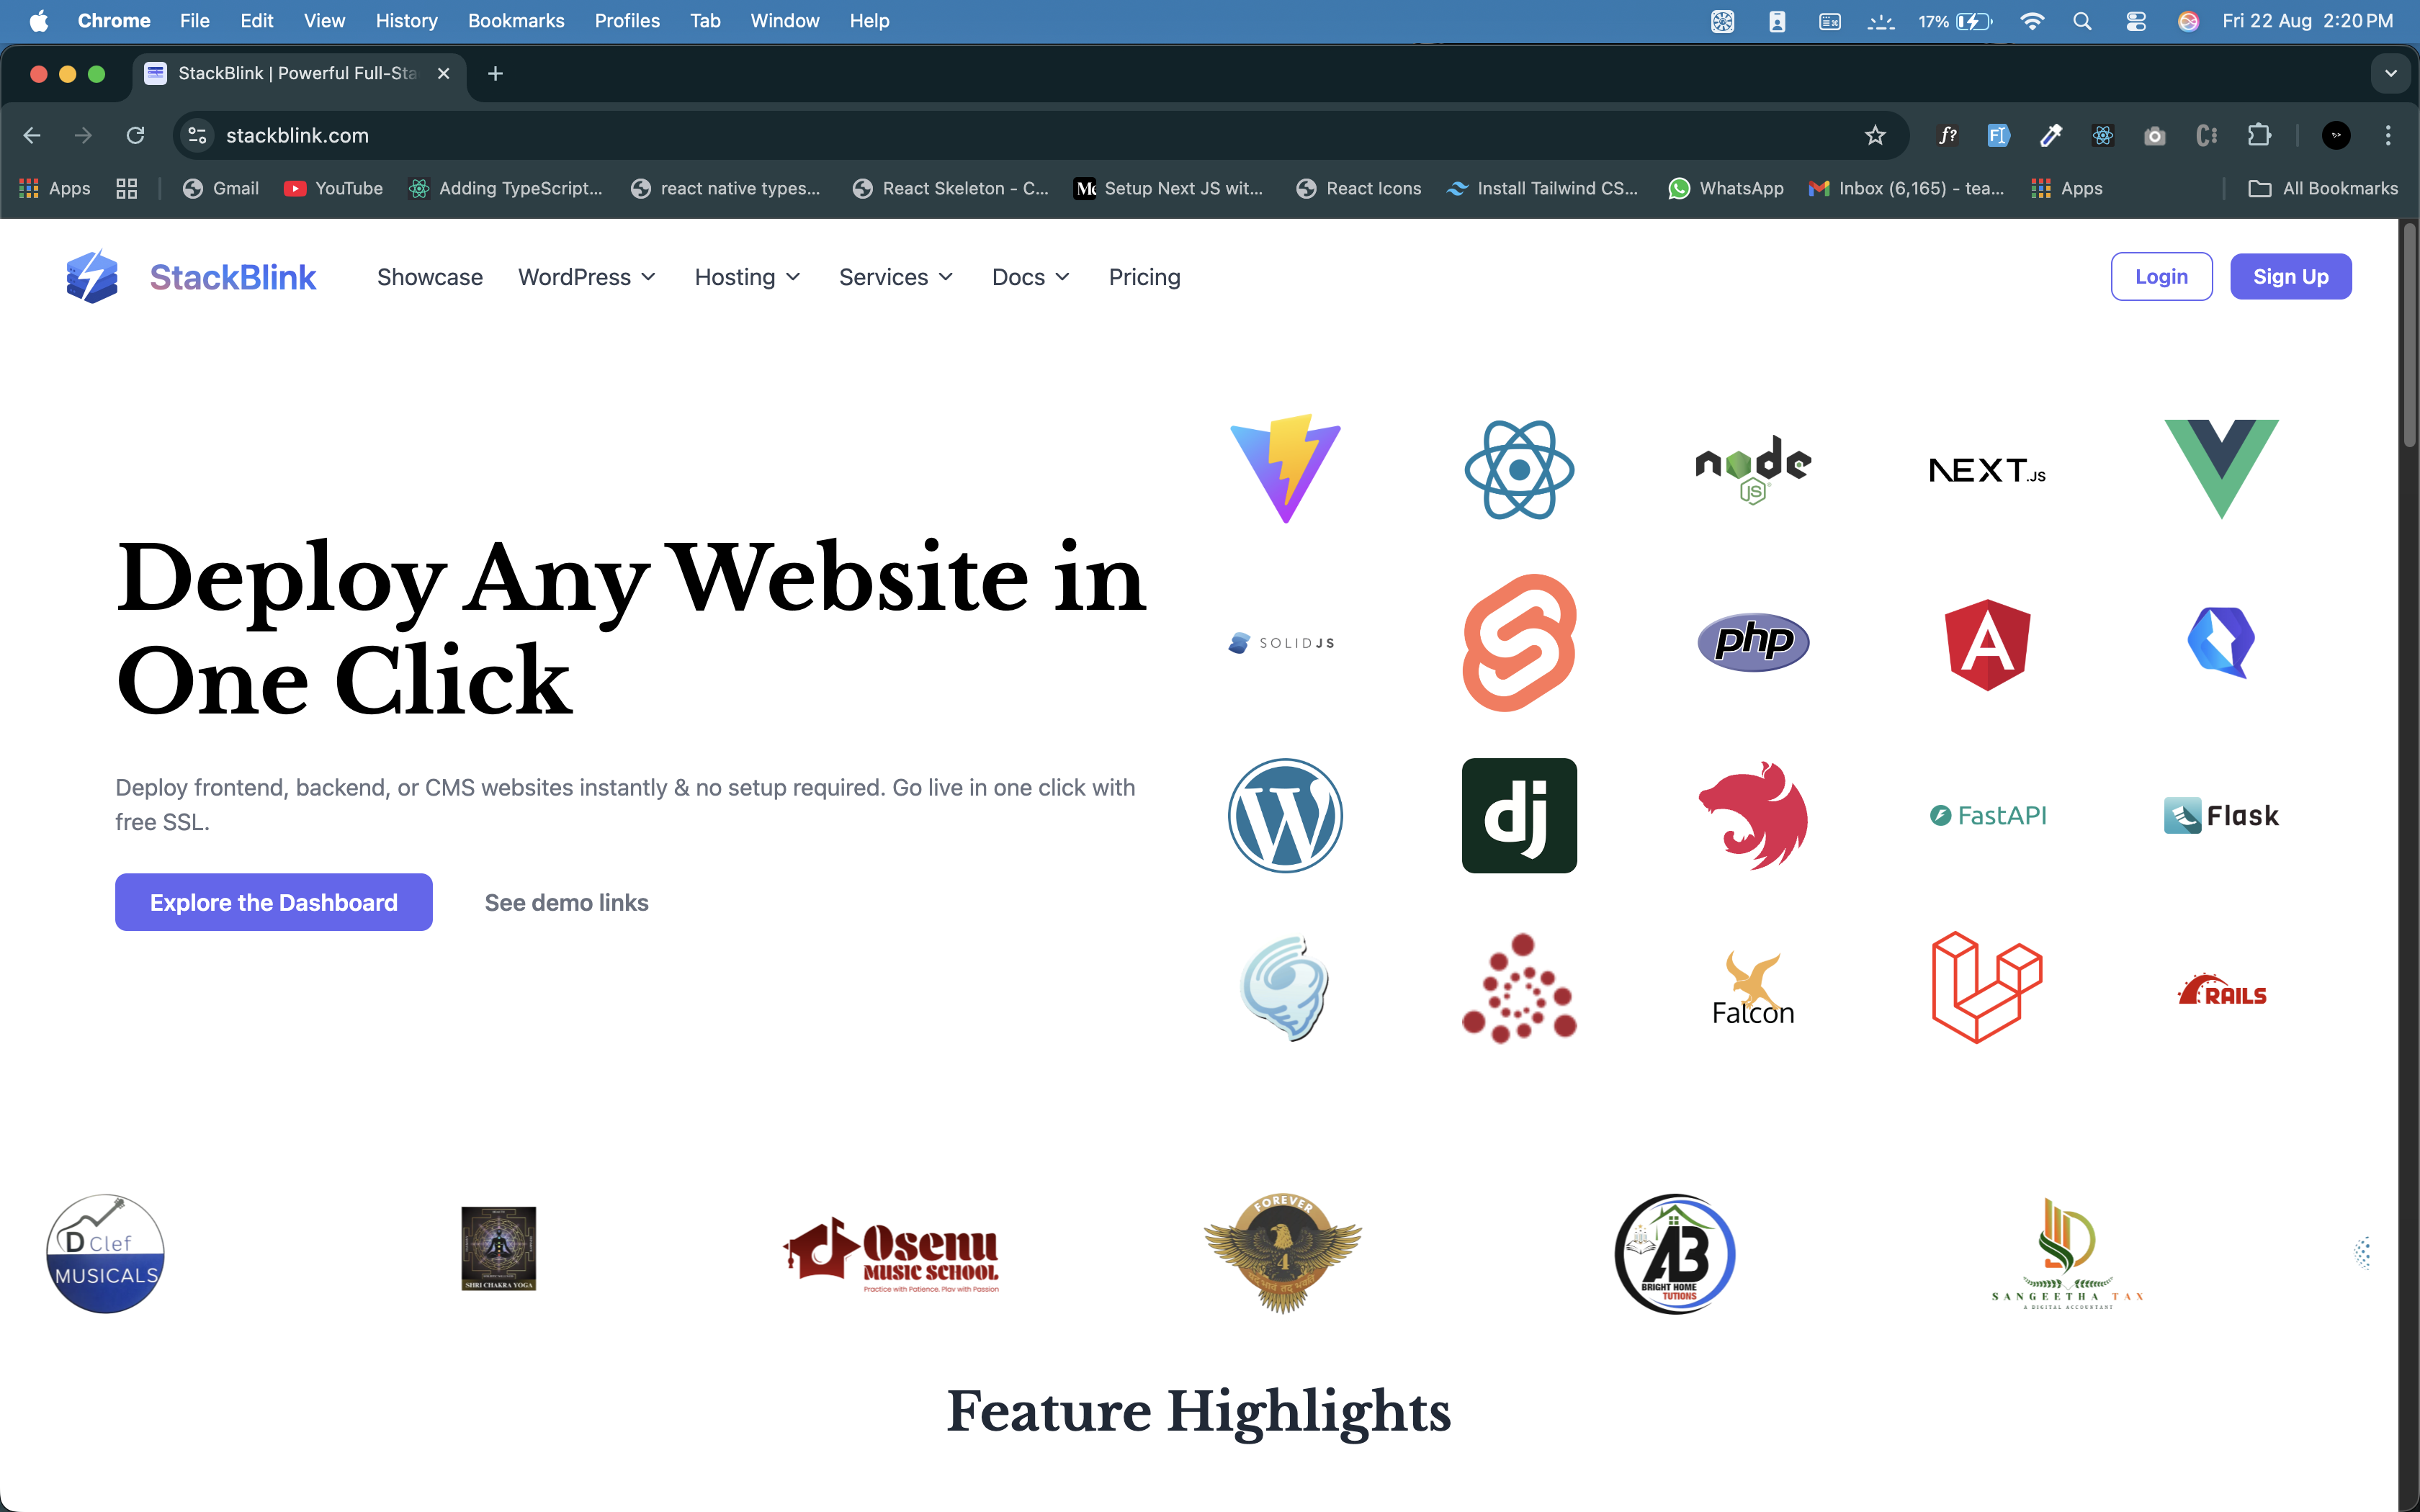
Task: Select the Ruby on Rails logo
Action: (x=2223, y=990)
